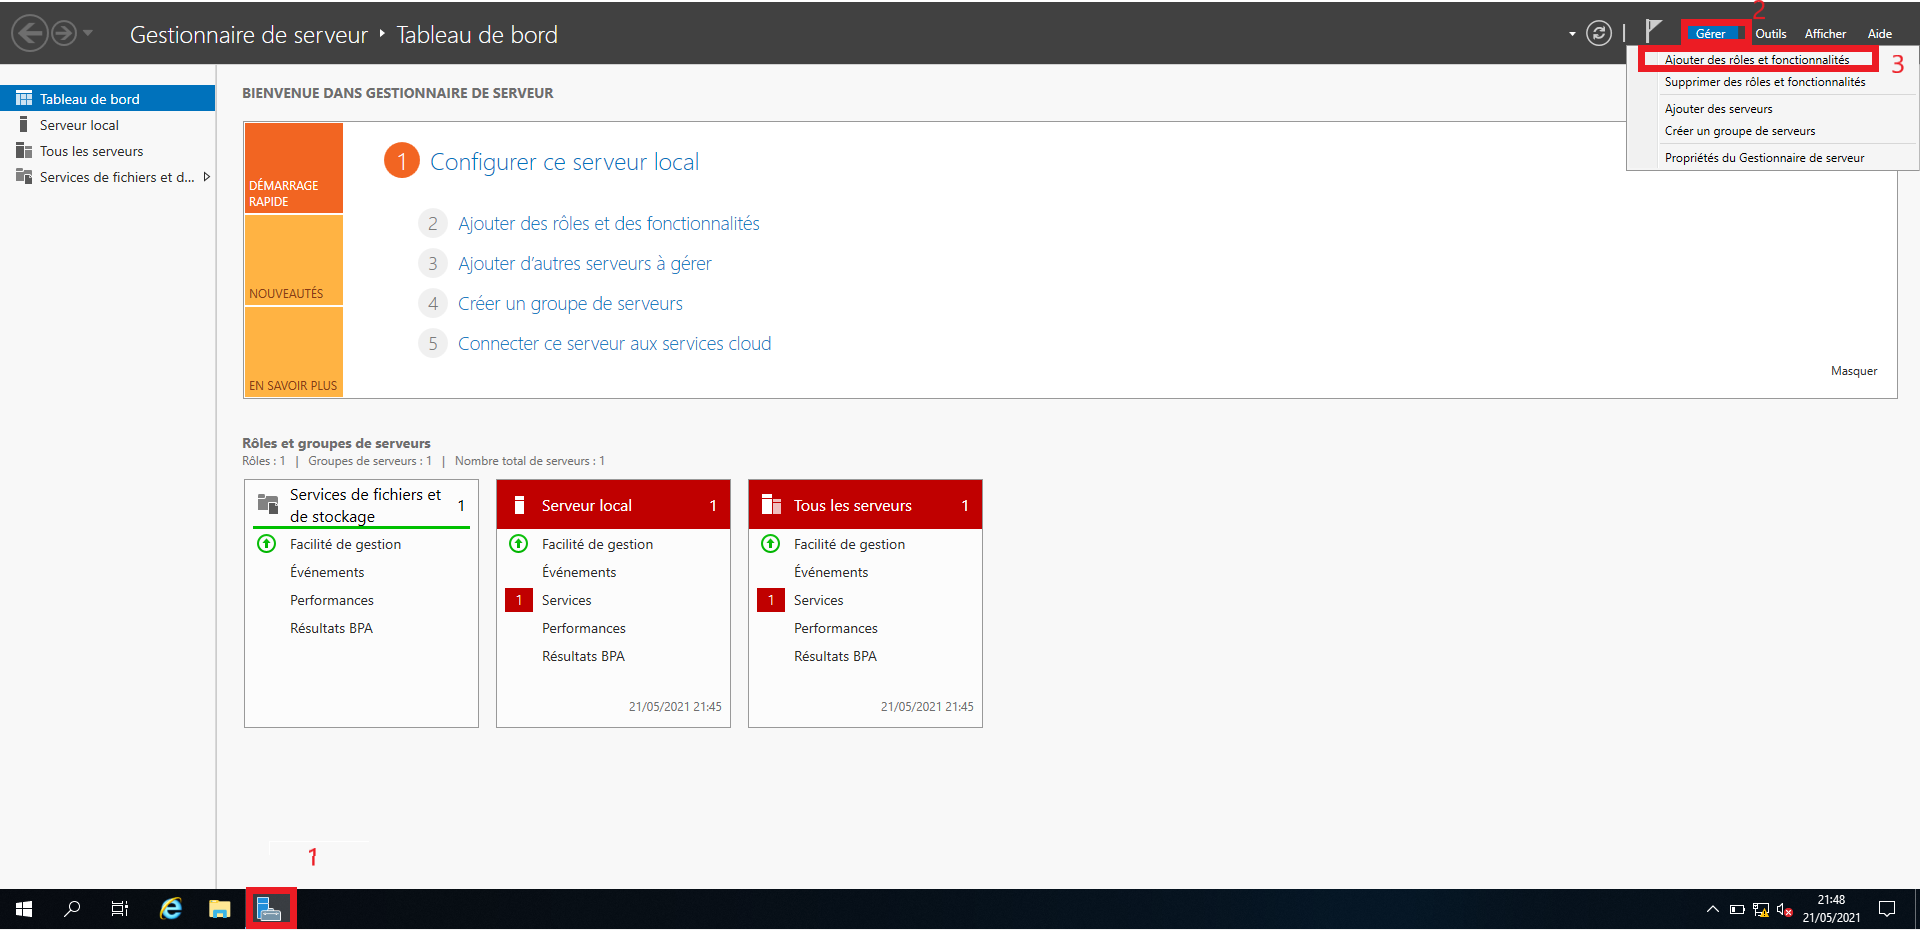
Task: Click Masquer to hide welcome panel
Action: click(1853, 371)
